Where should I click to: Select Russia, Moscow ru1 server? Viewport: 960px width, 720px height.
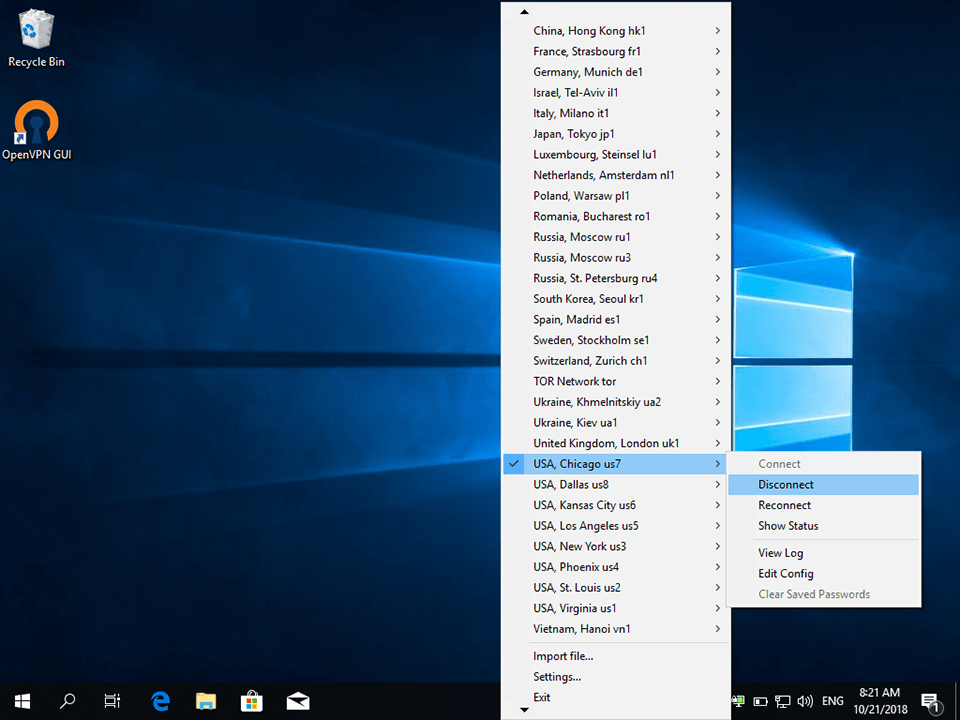point(615,237)
